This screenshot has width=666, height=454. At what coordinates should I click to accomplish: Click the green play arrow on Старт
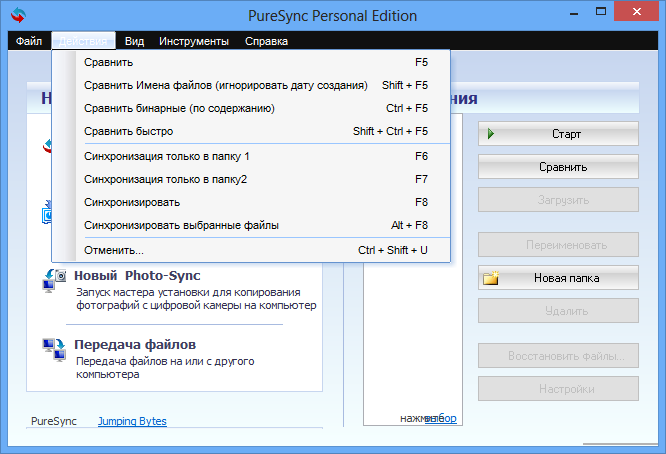point(491,133)
